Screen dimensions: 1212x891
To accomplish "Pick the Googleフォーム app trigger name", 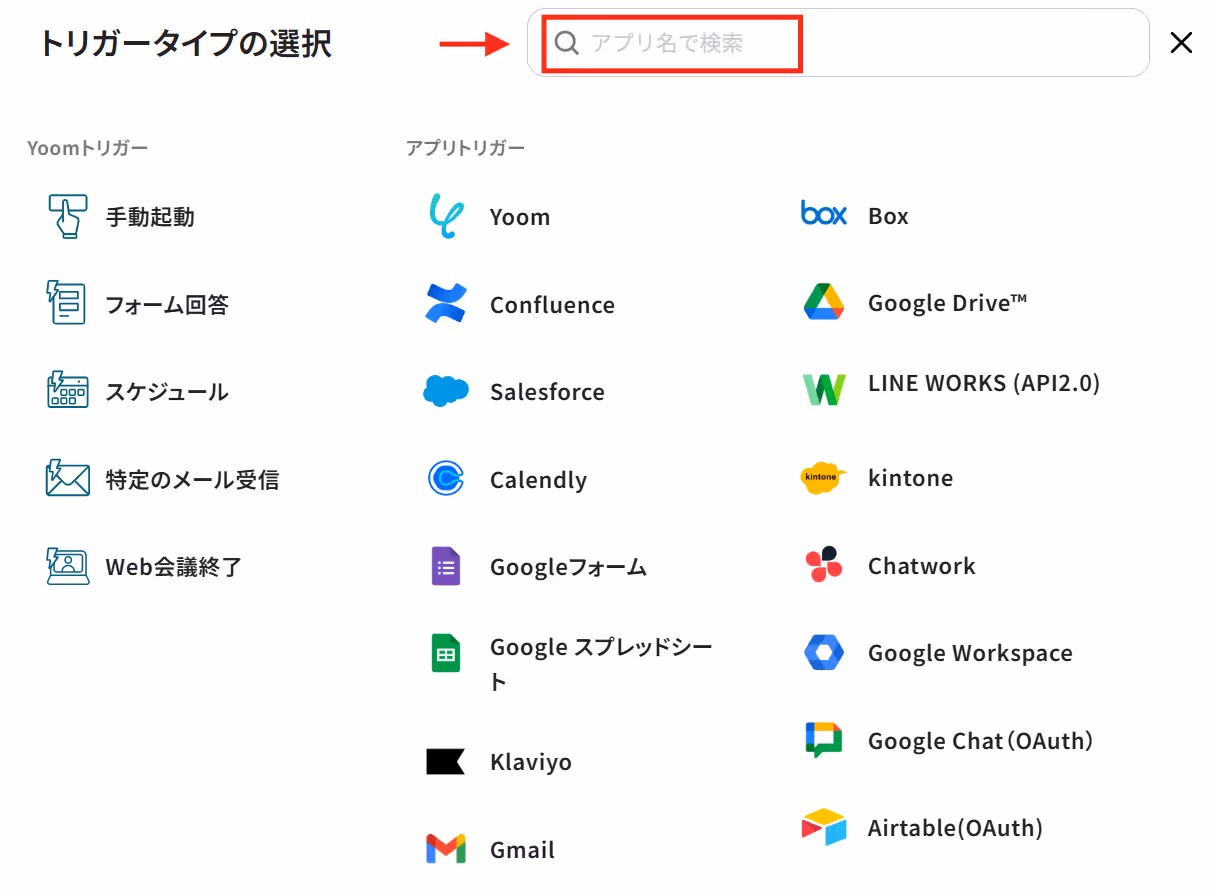I will 568,567.
